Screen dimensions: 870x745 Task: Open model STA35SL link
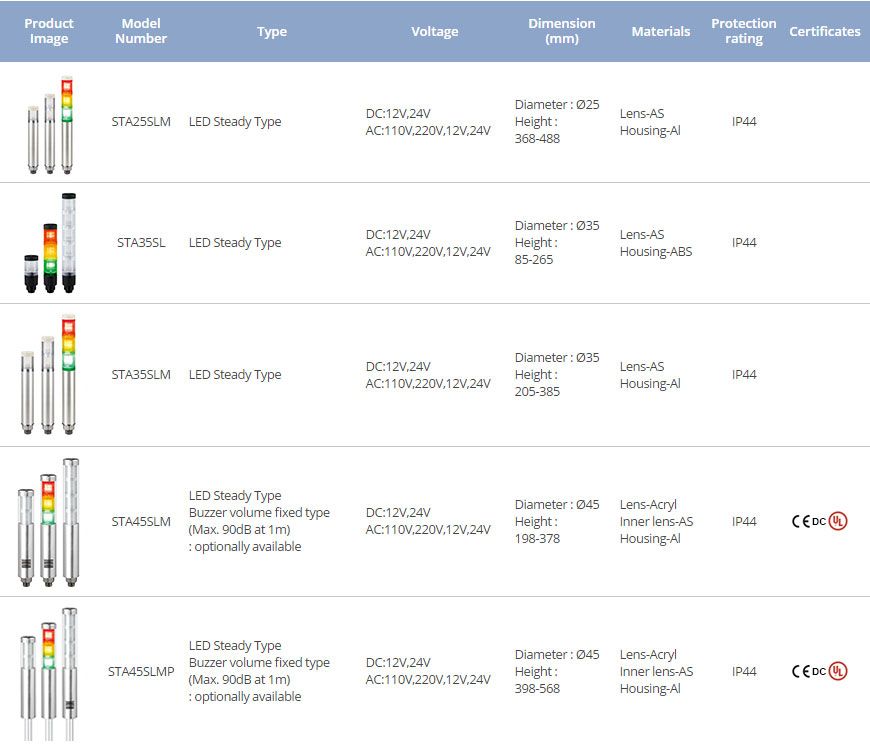141,243
